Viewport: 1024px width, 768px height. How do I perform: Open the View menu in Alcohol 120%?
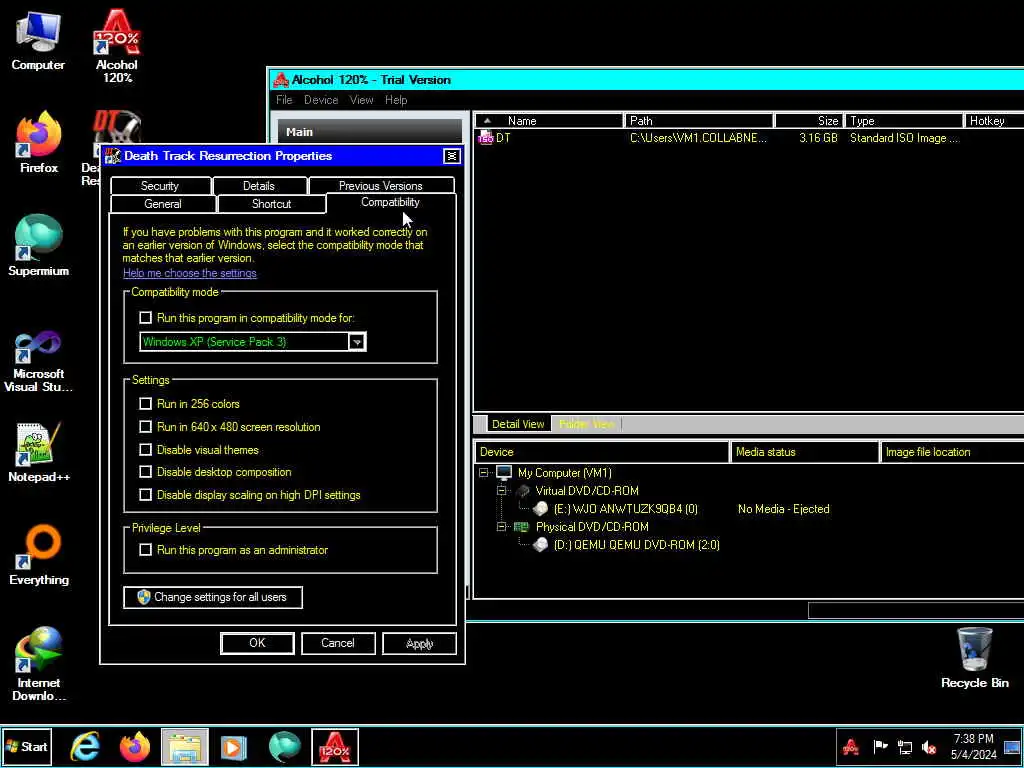pyautogui.click(x=361, y=100)
